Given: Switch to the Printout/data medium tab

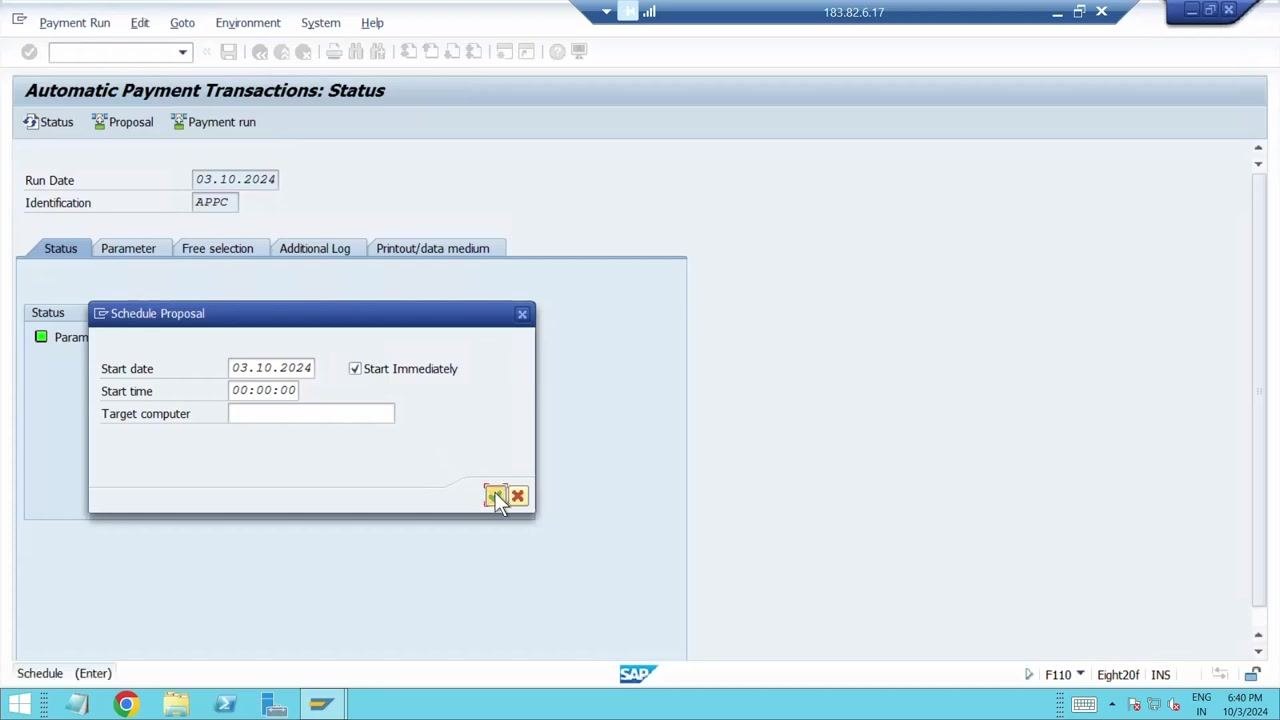Looking at the screenshot, I should [x=433, y=248].
